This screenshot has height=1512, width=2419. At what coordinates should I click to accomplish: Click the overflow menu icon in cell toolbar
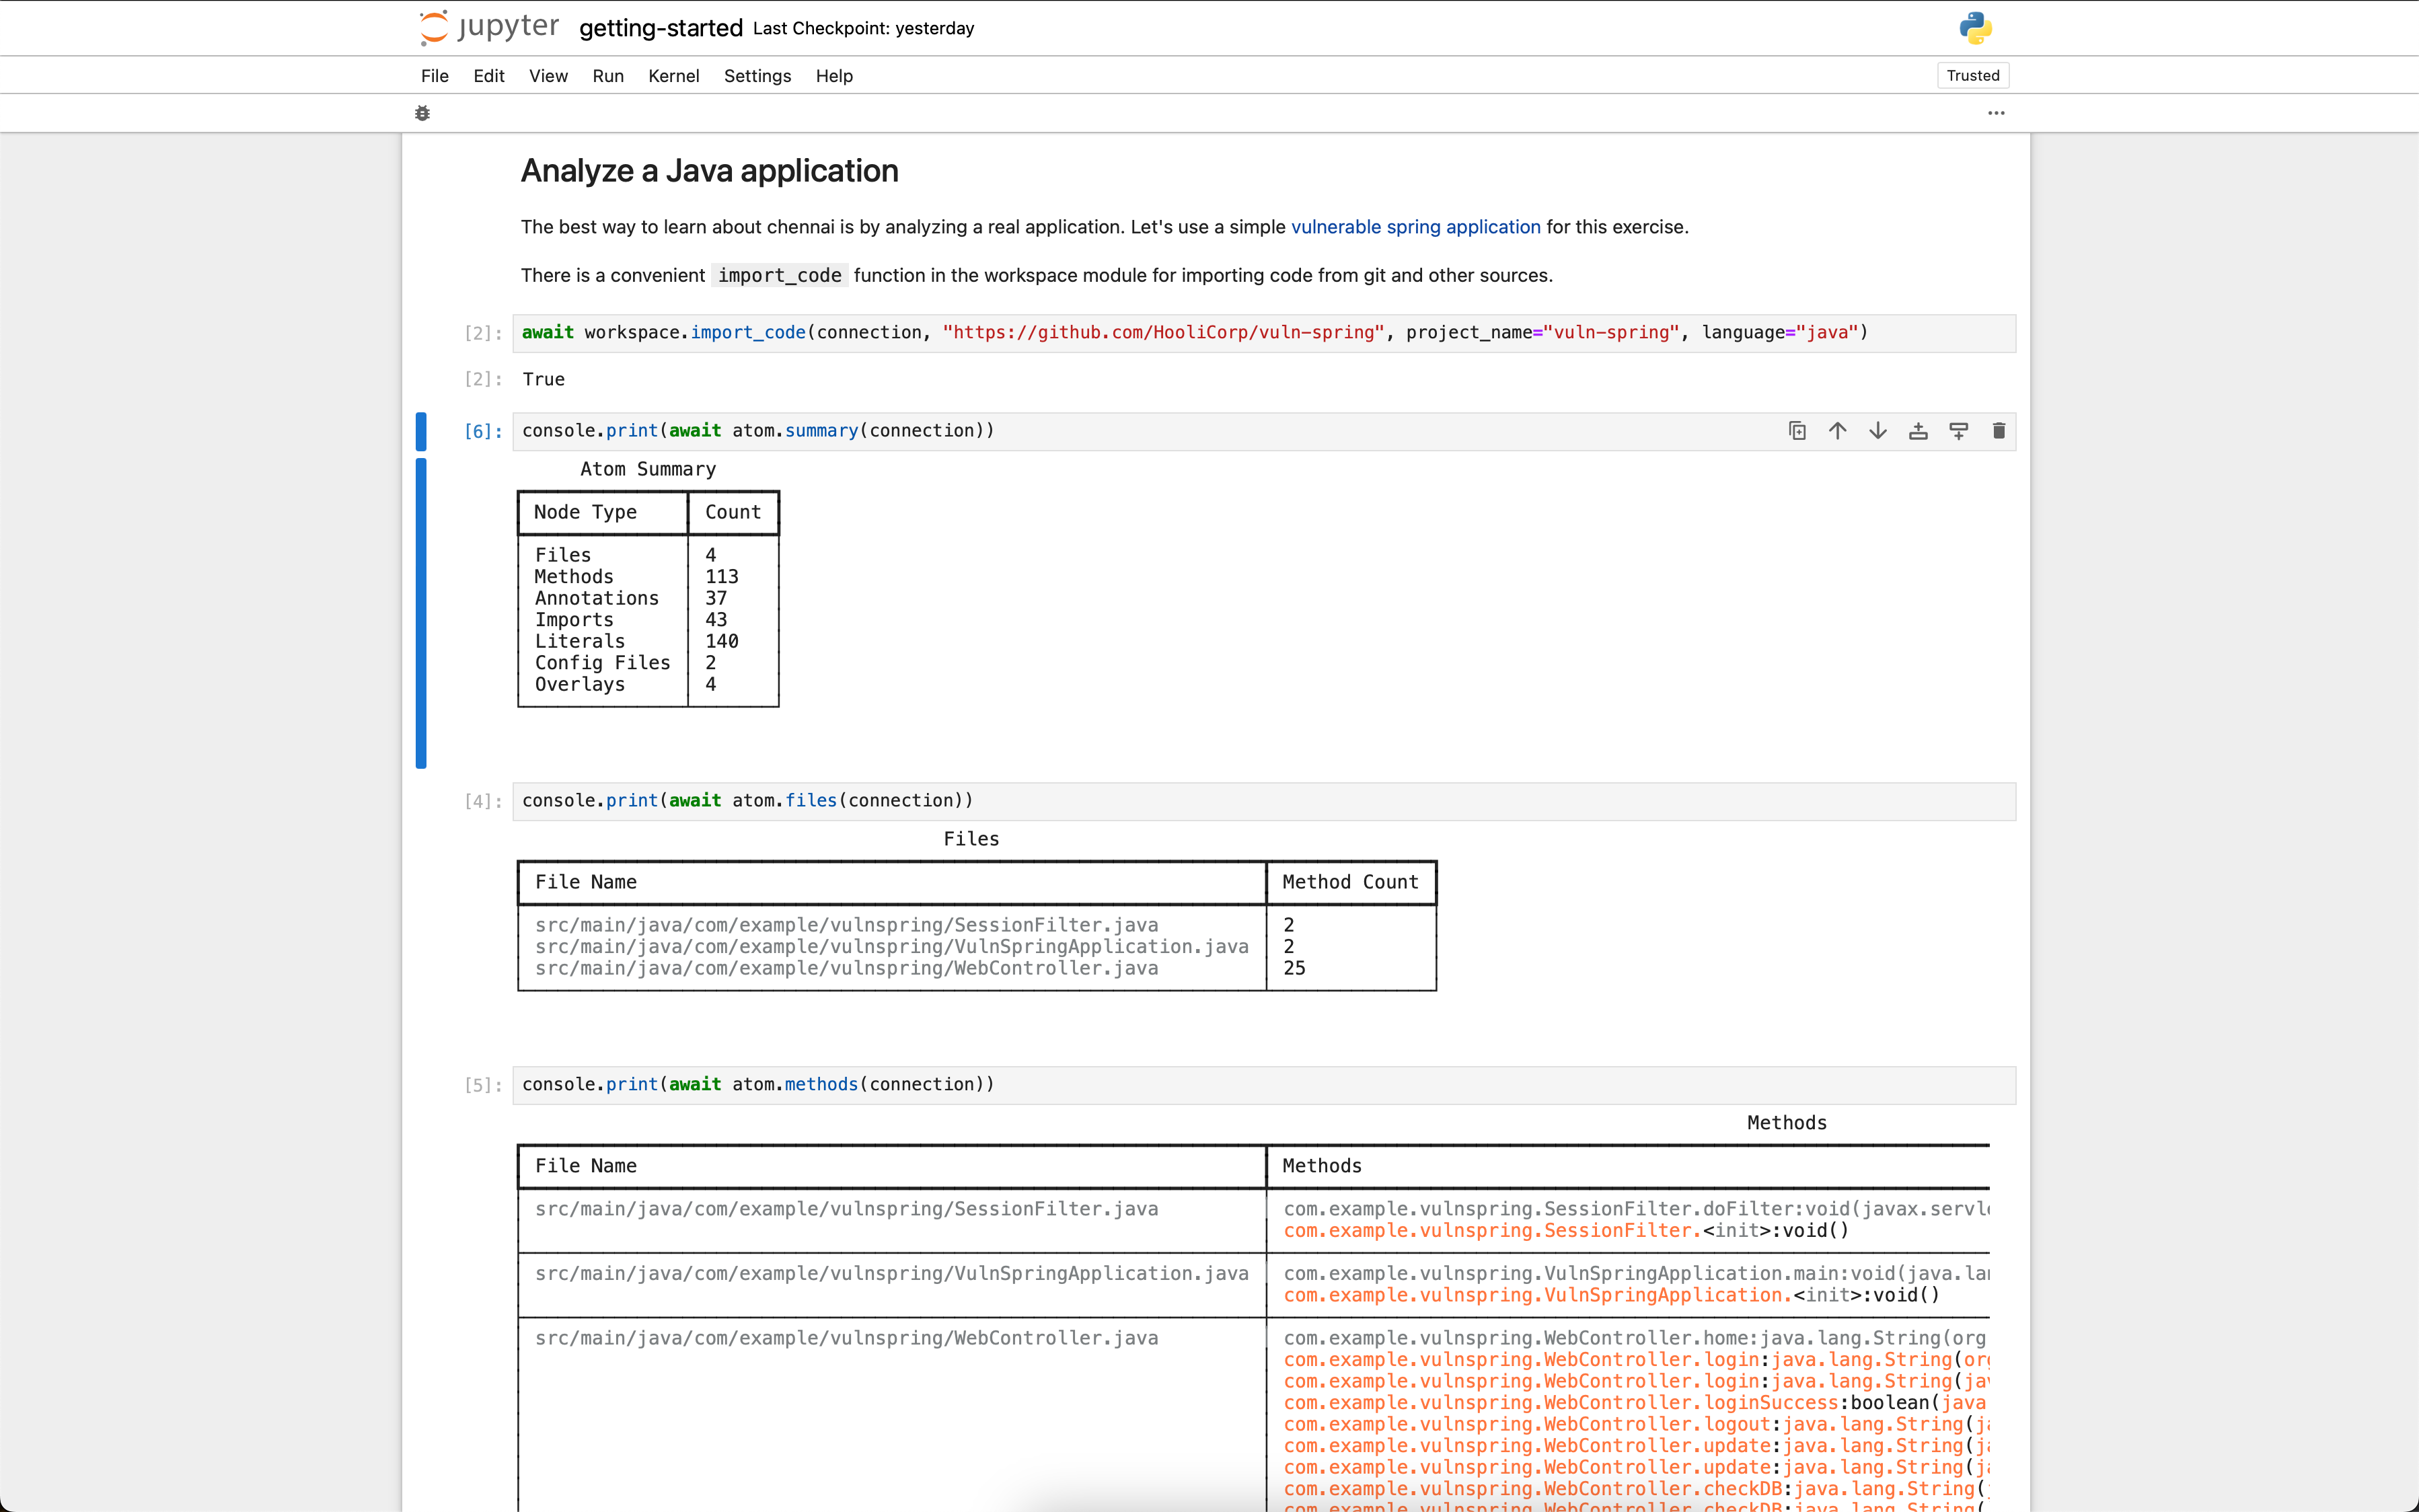click(1996, 113)
